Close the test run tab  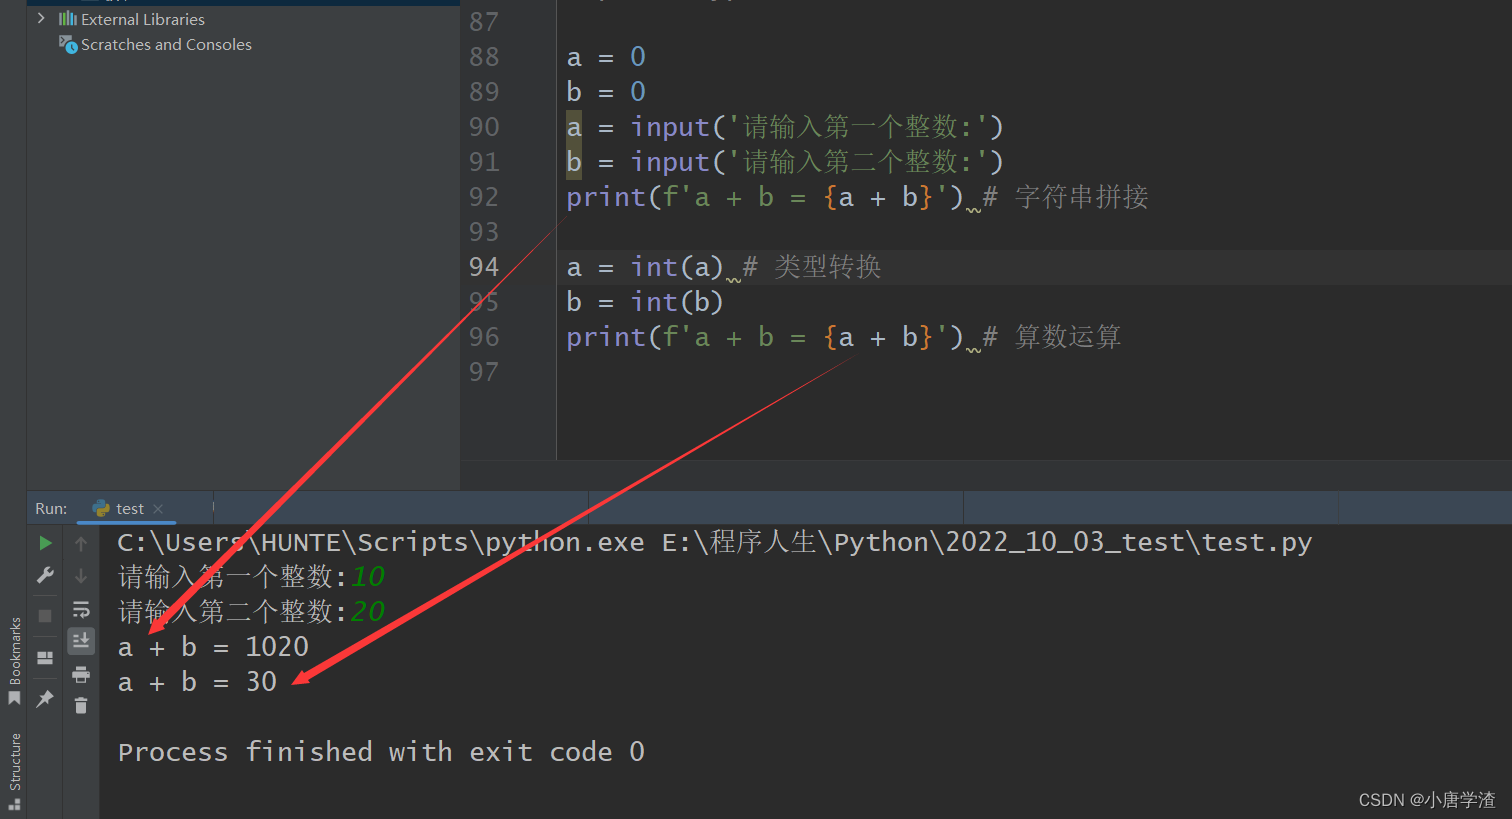click(158, 509)
